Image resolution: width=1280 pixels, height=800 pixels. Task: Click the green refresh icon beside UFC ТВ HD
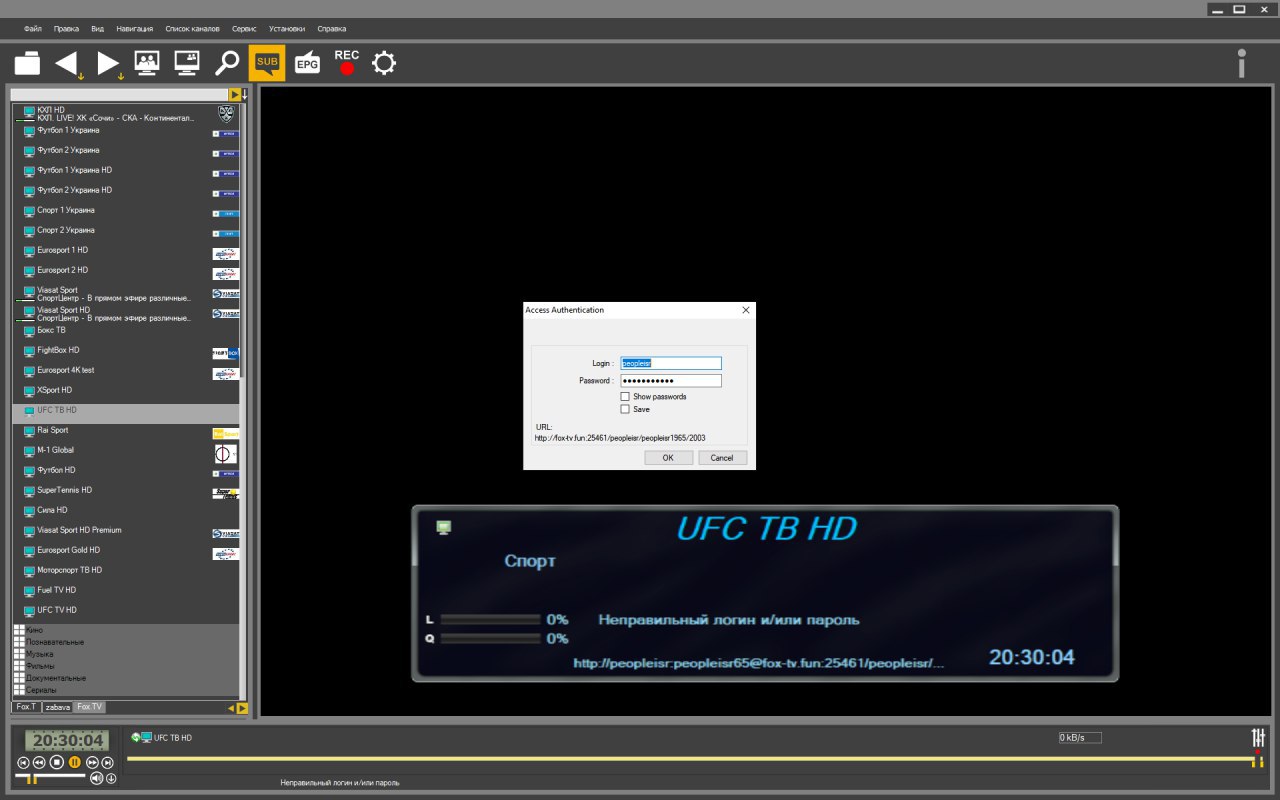point(135,737)
